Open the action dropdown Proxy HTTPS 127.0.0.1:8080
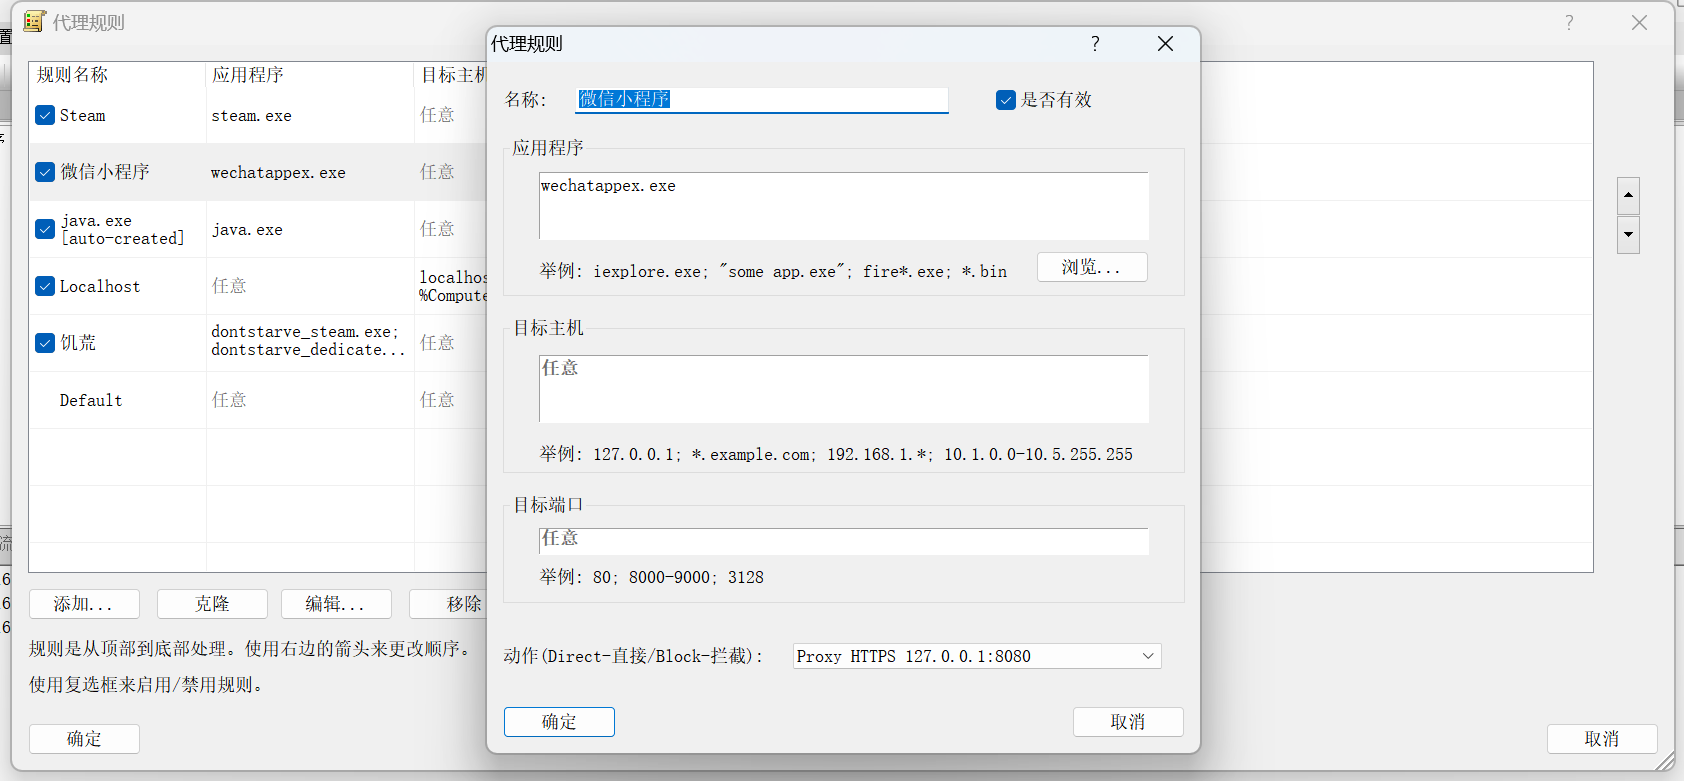The image size is (1684, 781). point(976,656)
